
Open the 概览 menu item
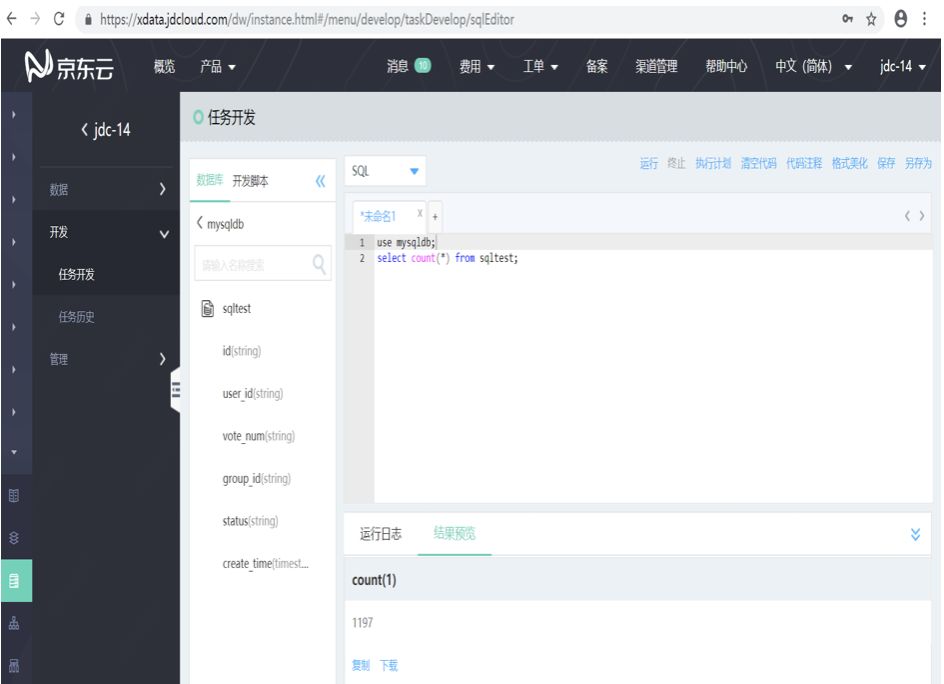(x=164, y=66)
